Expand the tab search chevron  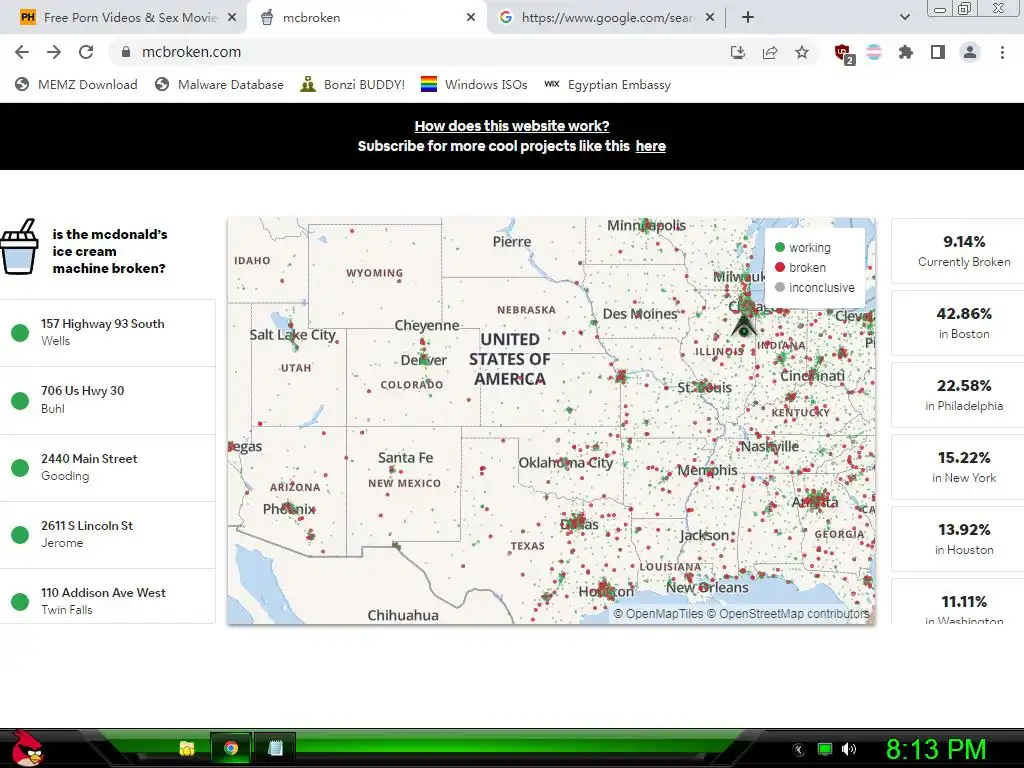(905, 18)
